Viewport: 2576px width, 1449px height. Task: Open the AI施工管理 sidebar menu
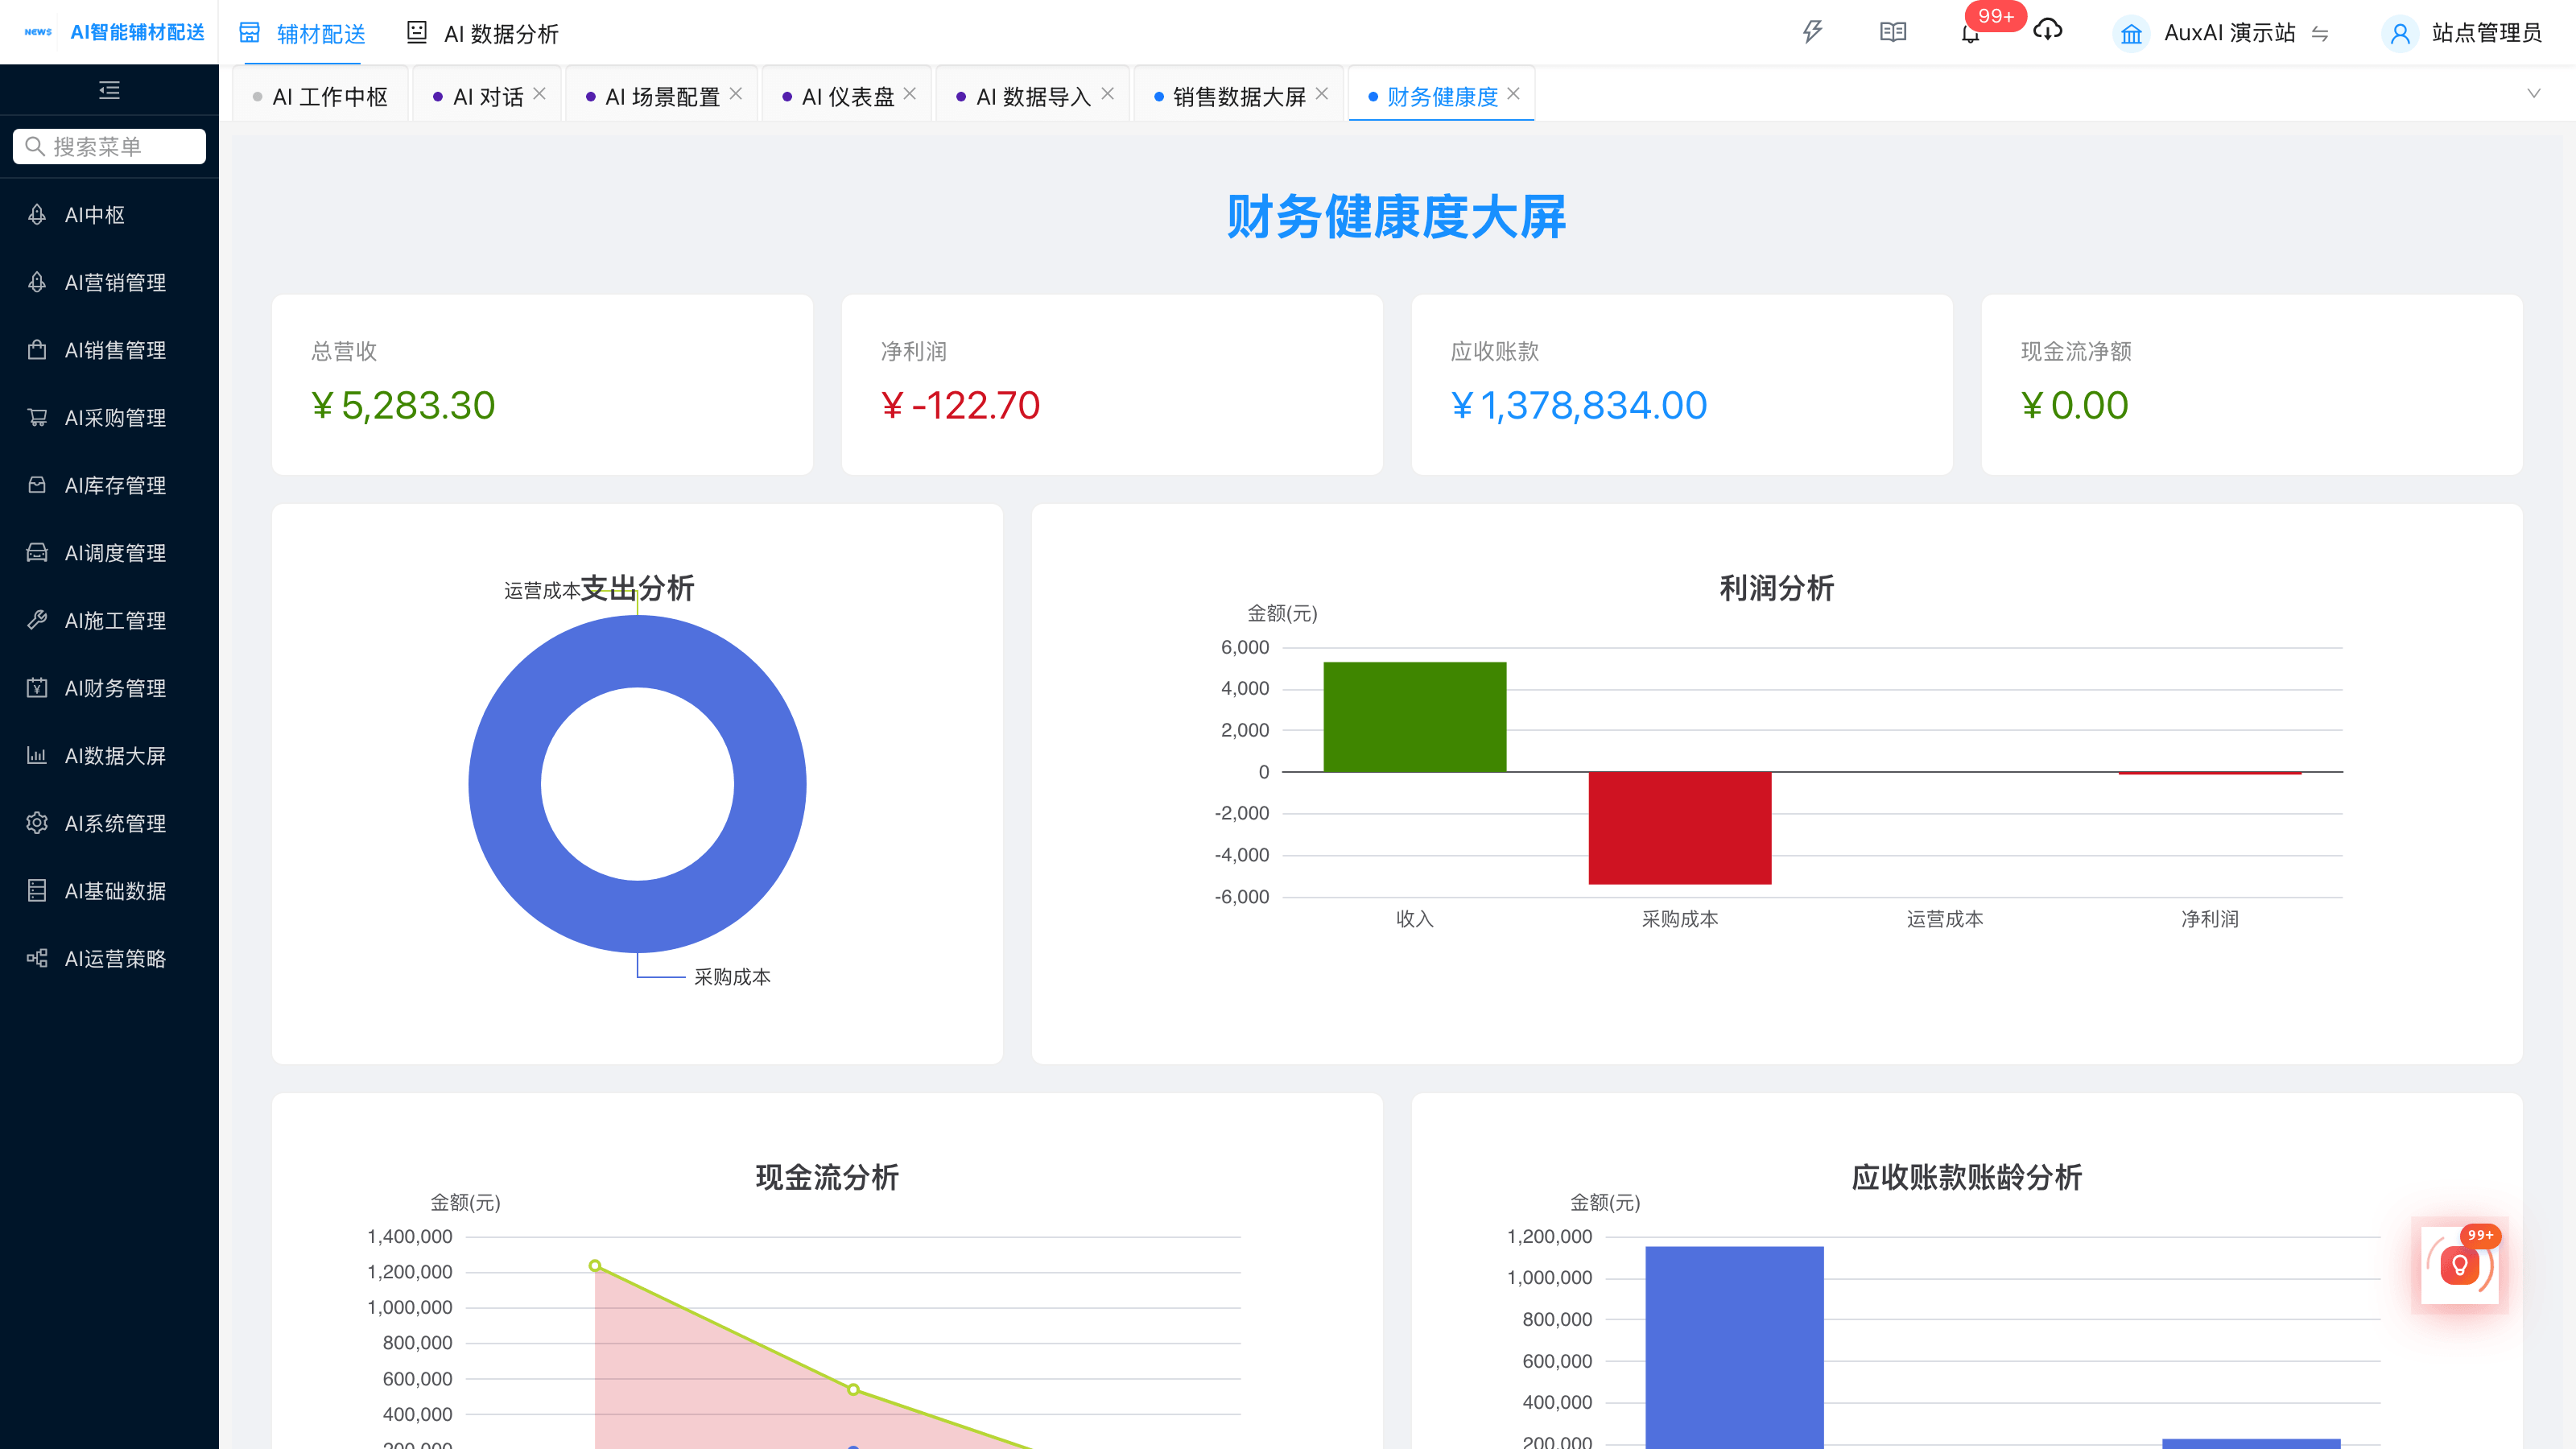coord(109,621)
